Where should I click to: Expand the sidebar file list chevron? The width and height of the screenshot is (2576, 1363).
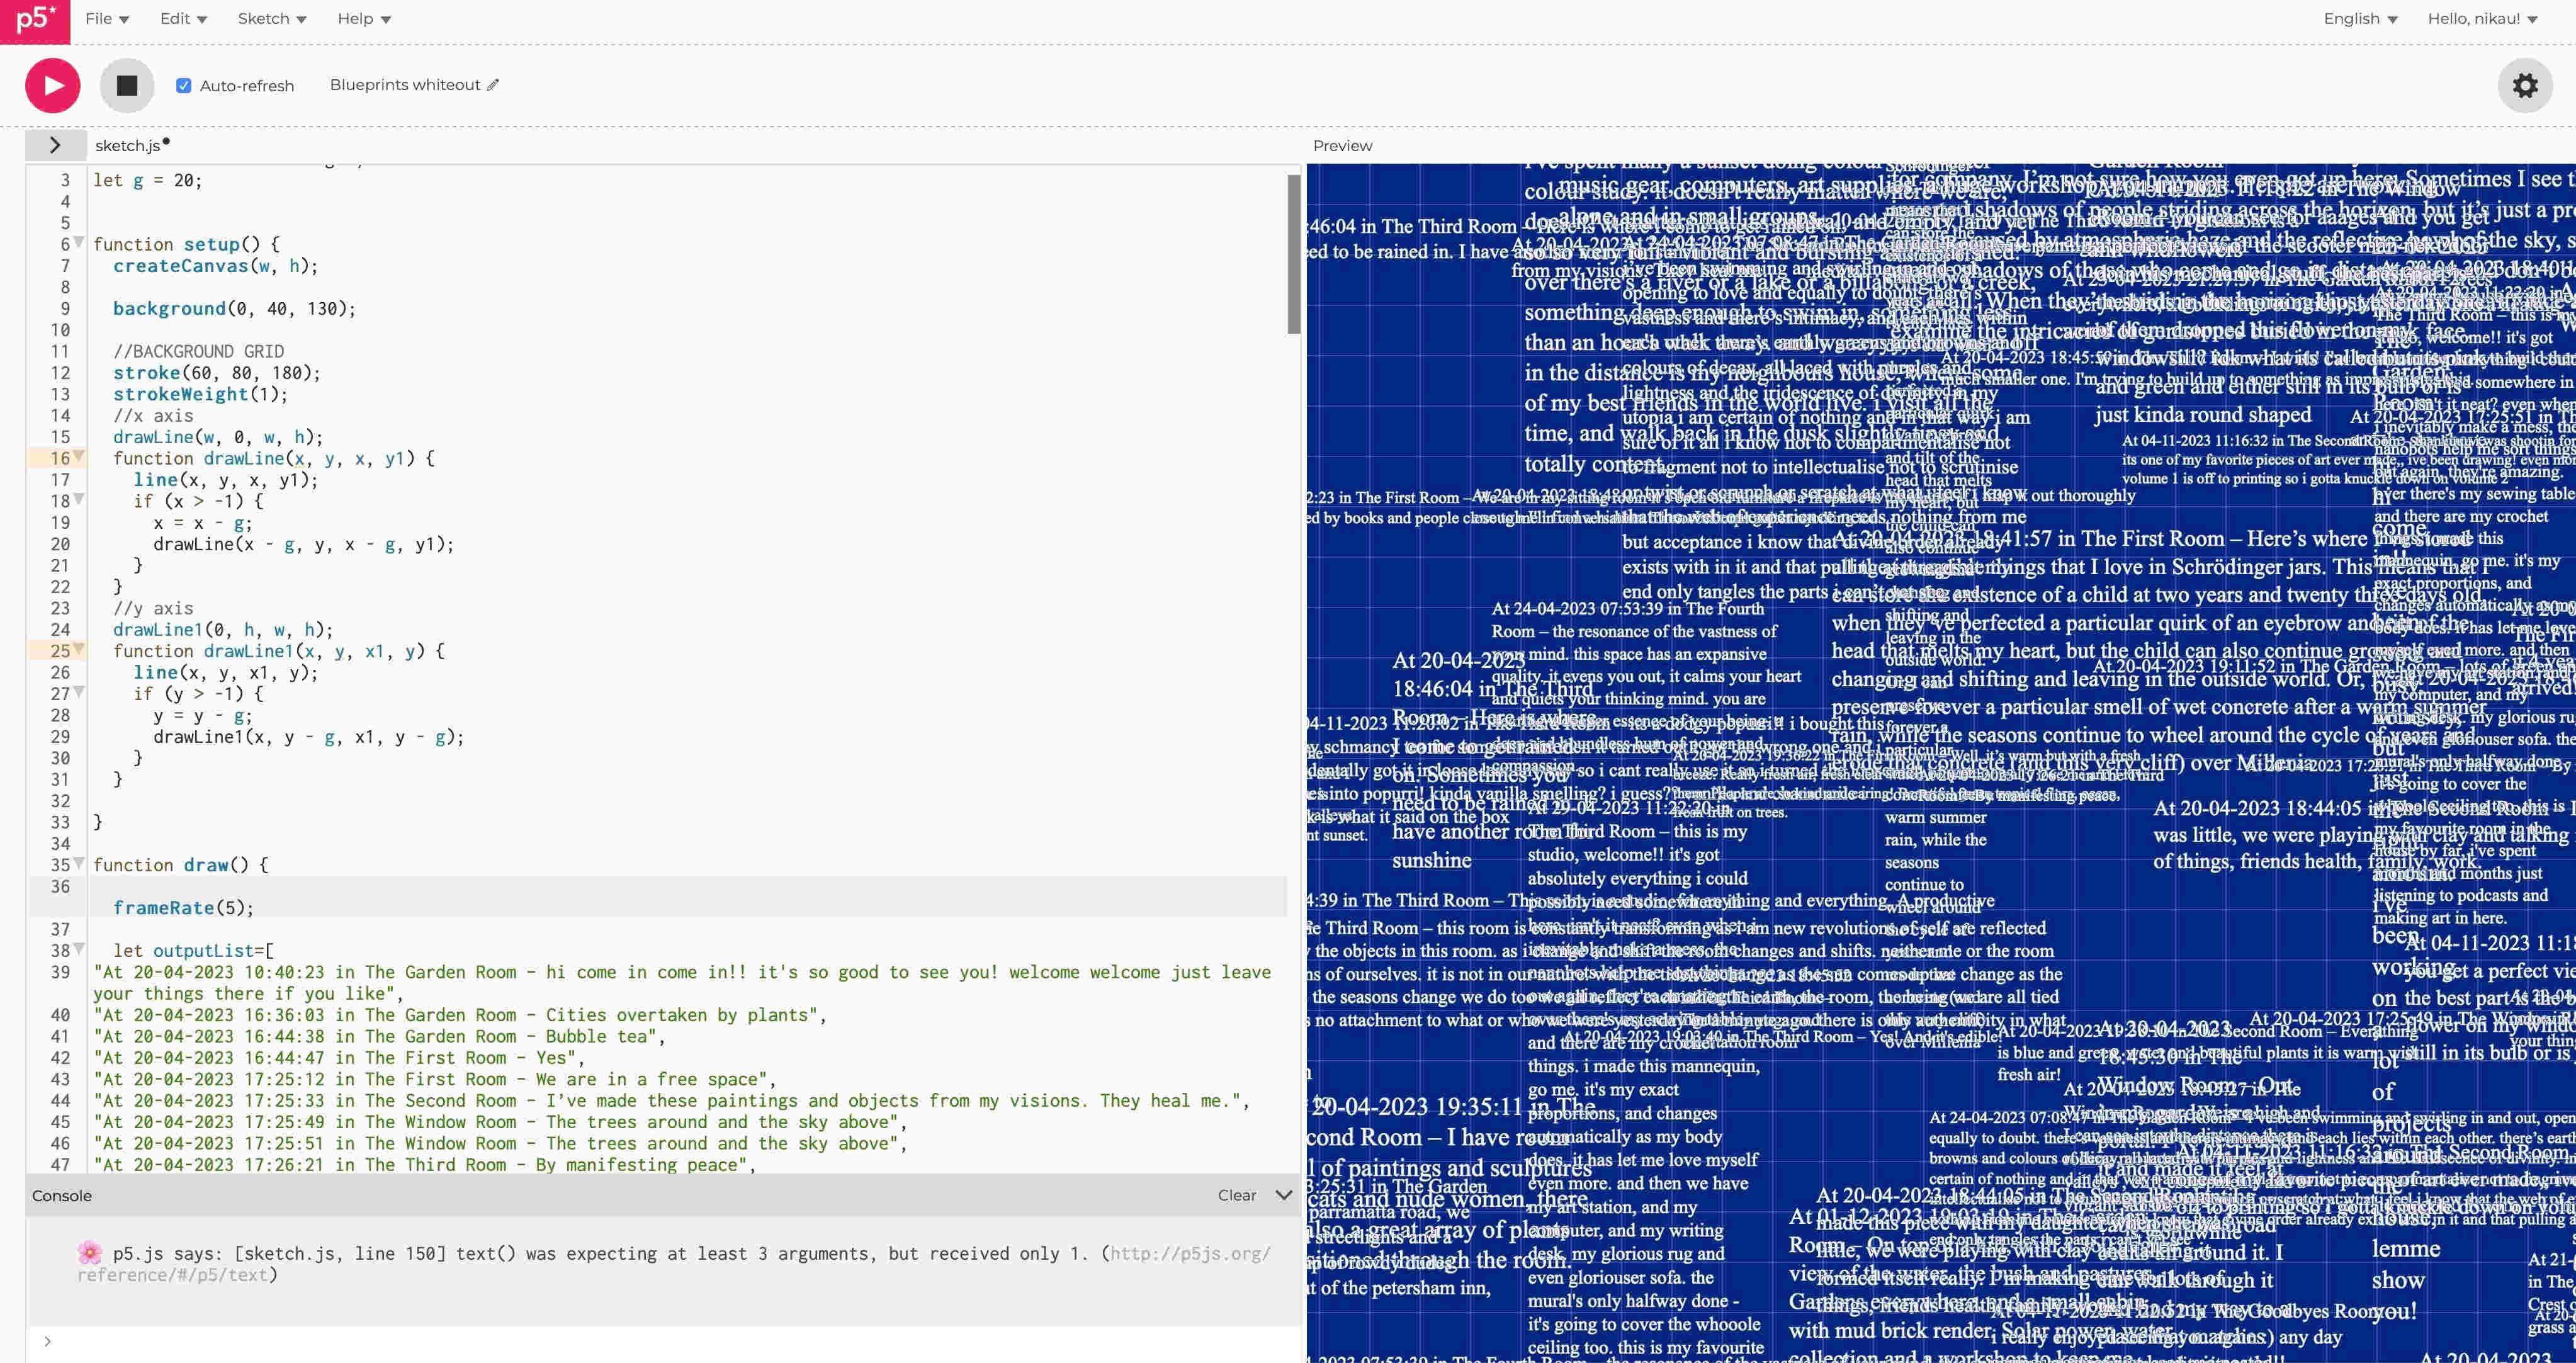click(x=55, y=145)
